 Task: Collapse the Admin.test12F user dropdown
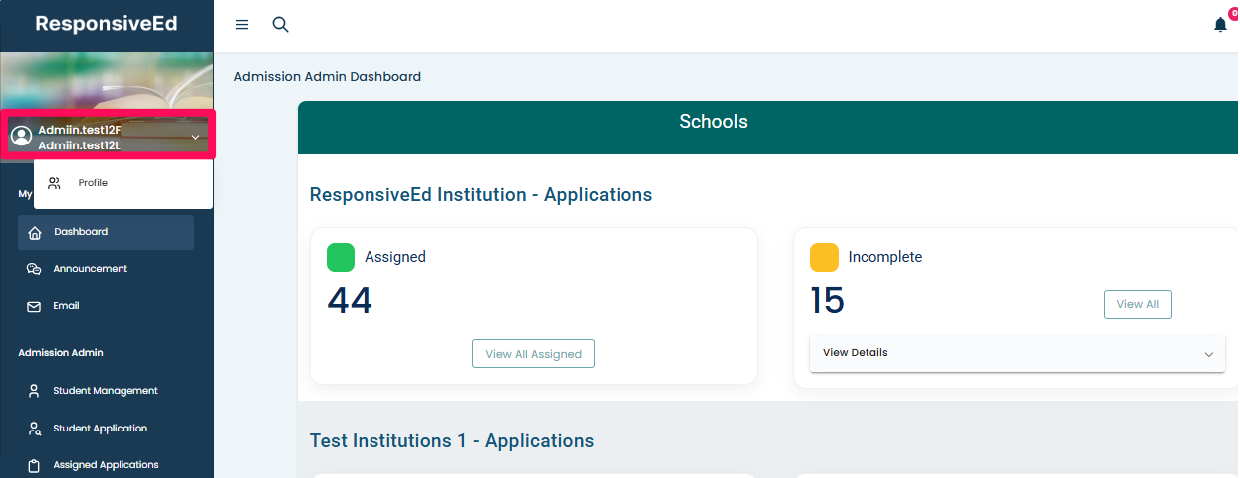tap(195, 137)
